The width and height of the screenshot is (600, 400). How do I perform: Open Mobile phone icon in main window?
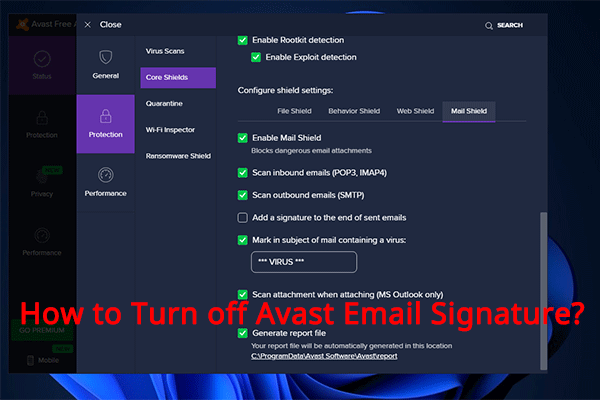pyautogui.click(x=31, y=360)
